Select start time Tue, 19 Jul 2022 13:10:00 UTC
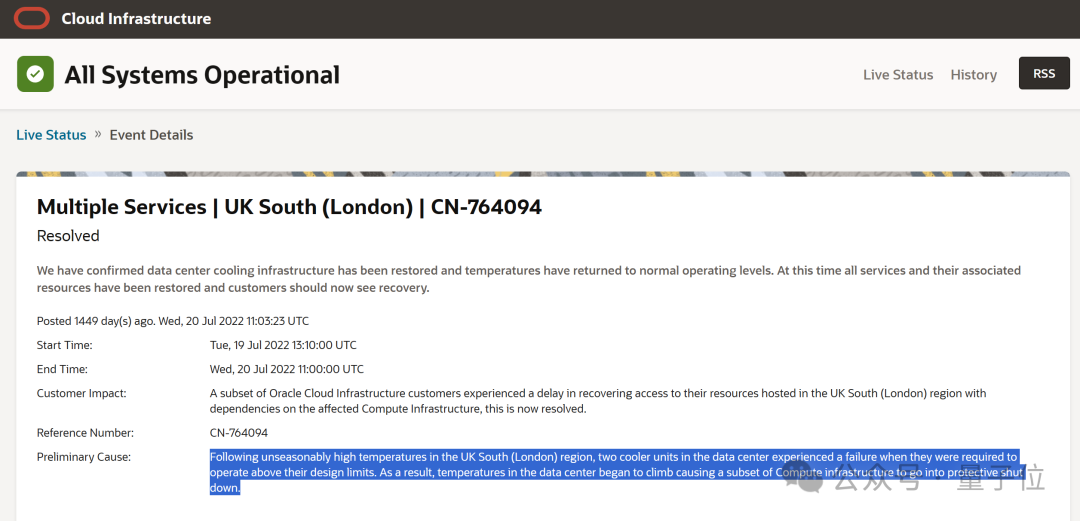Image resolution: width=1080 pixels, height=521 pixels. [x=283, y=345]
